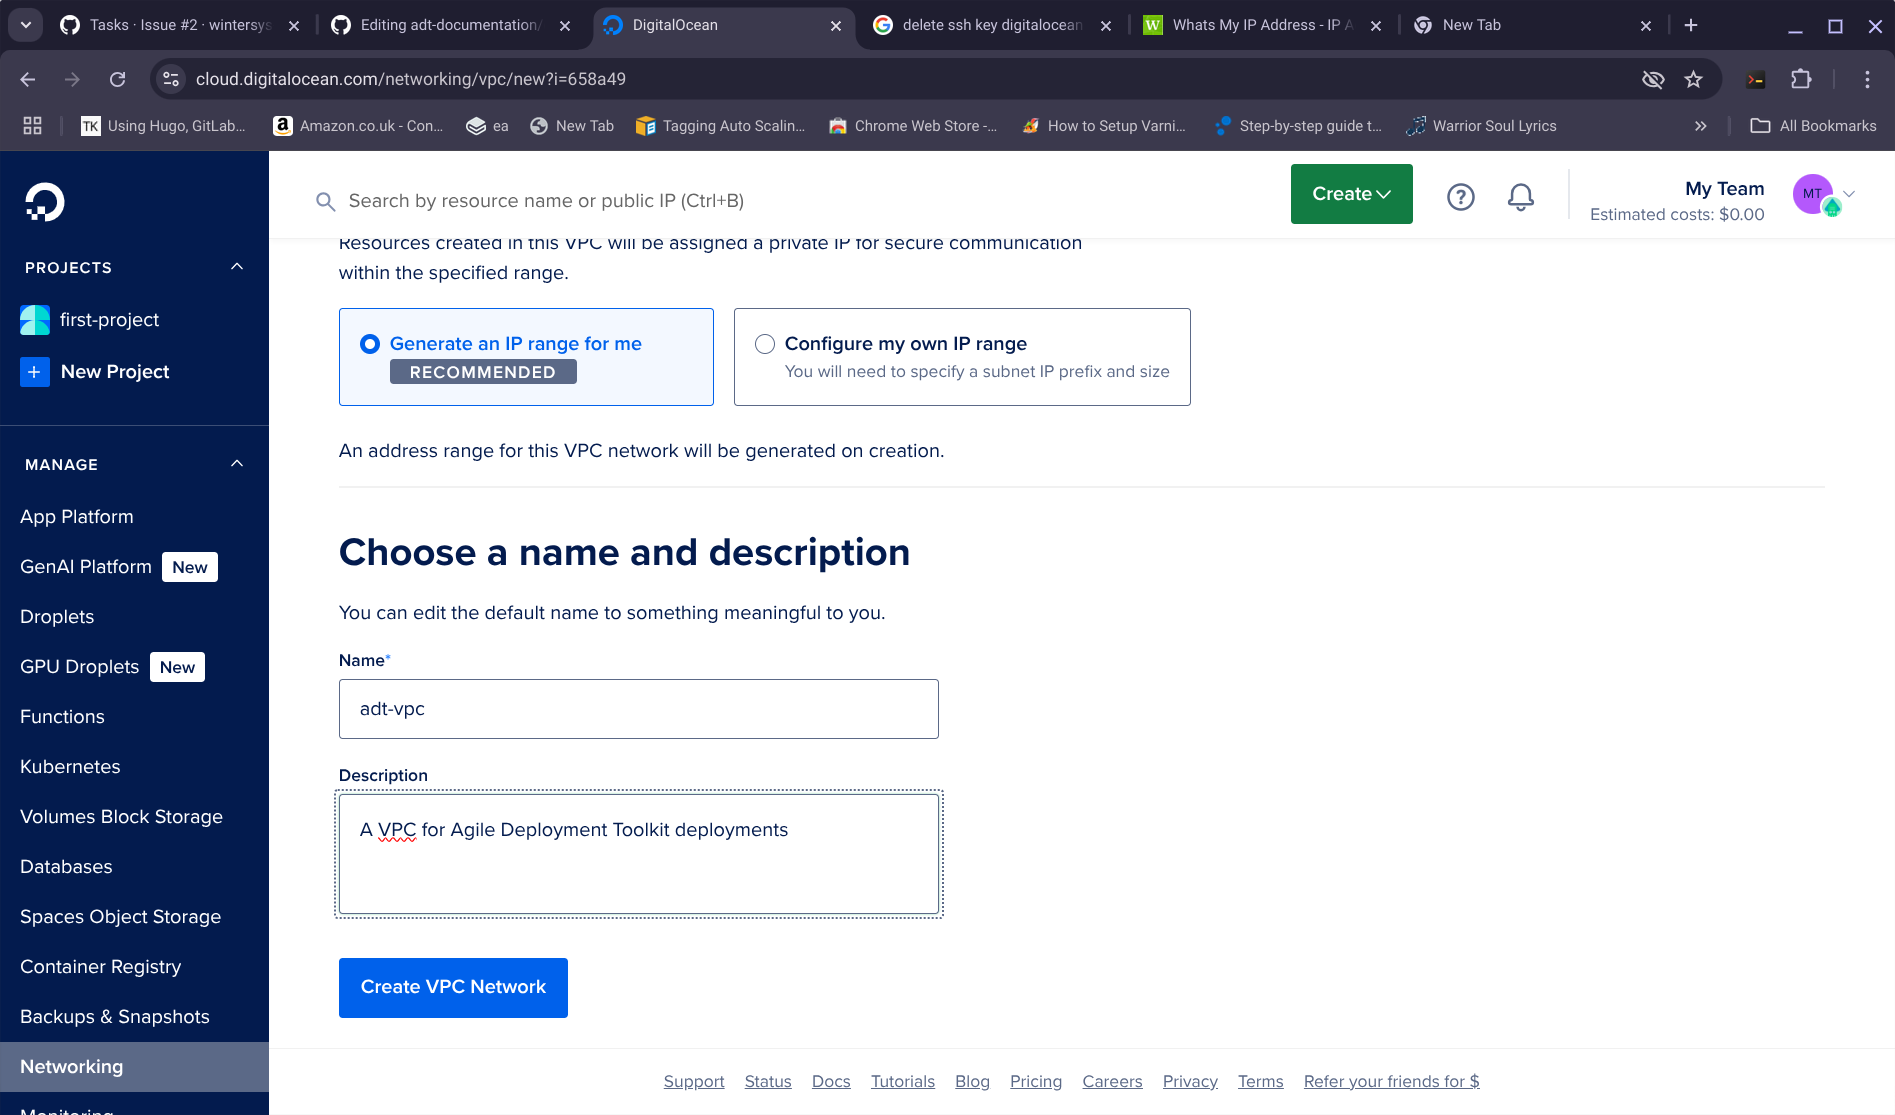Open the help question mark icon

tap(1460, 197)
